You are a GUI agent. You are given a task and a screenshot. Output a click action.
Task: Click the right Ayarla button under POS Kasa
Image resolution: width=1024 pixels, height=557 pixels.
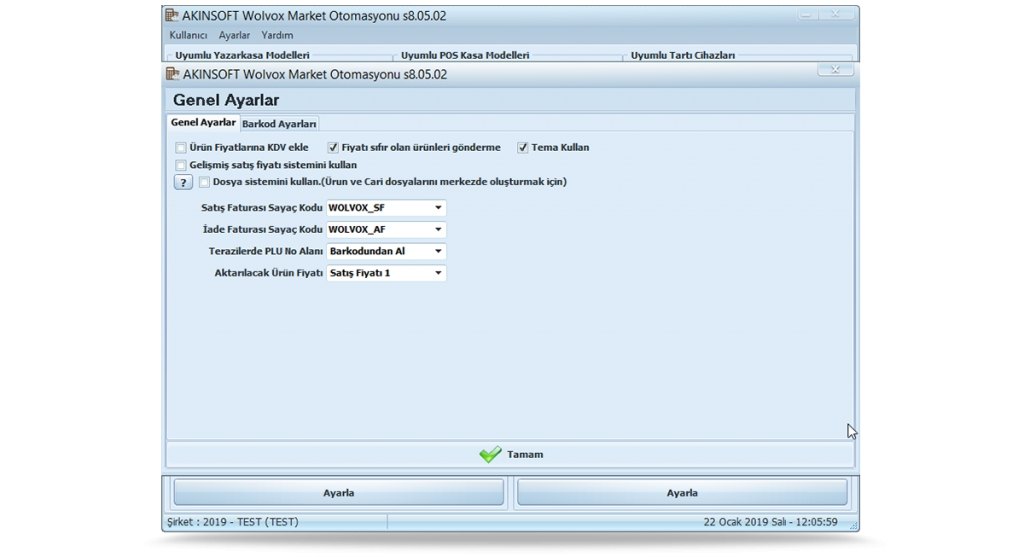click(x=682, y=492)
